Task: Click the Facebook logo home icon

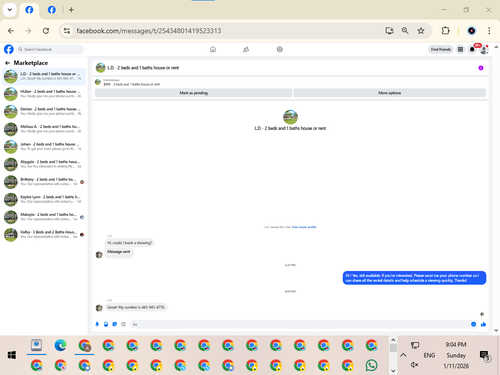Action: pyautogui.click(x=9, y=49)
